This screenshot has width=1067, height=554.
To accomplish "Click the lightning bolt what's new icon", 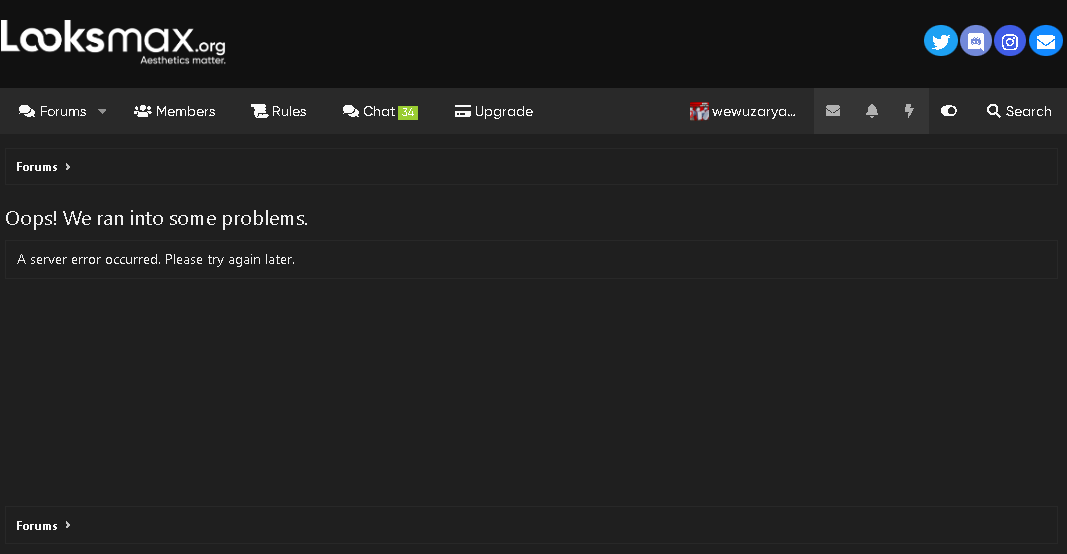I will [x=909, y=111].
